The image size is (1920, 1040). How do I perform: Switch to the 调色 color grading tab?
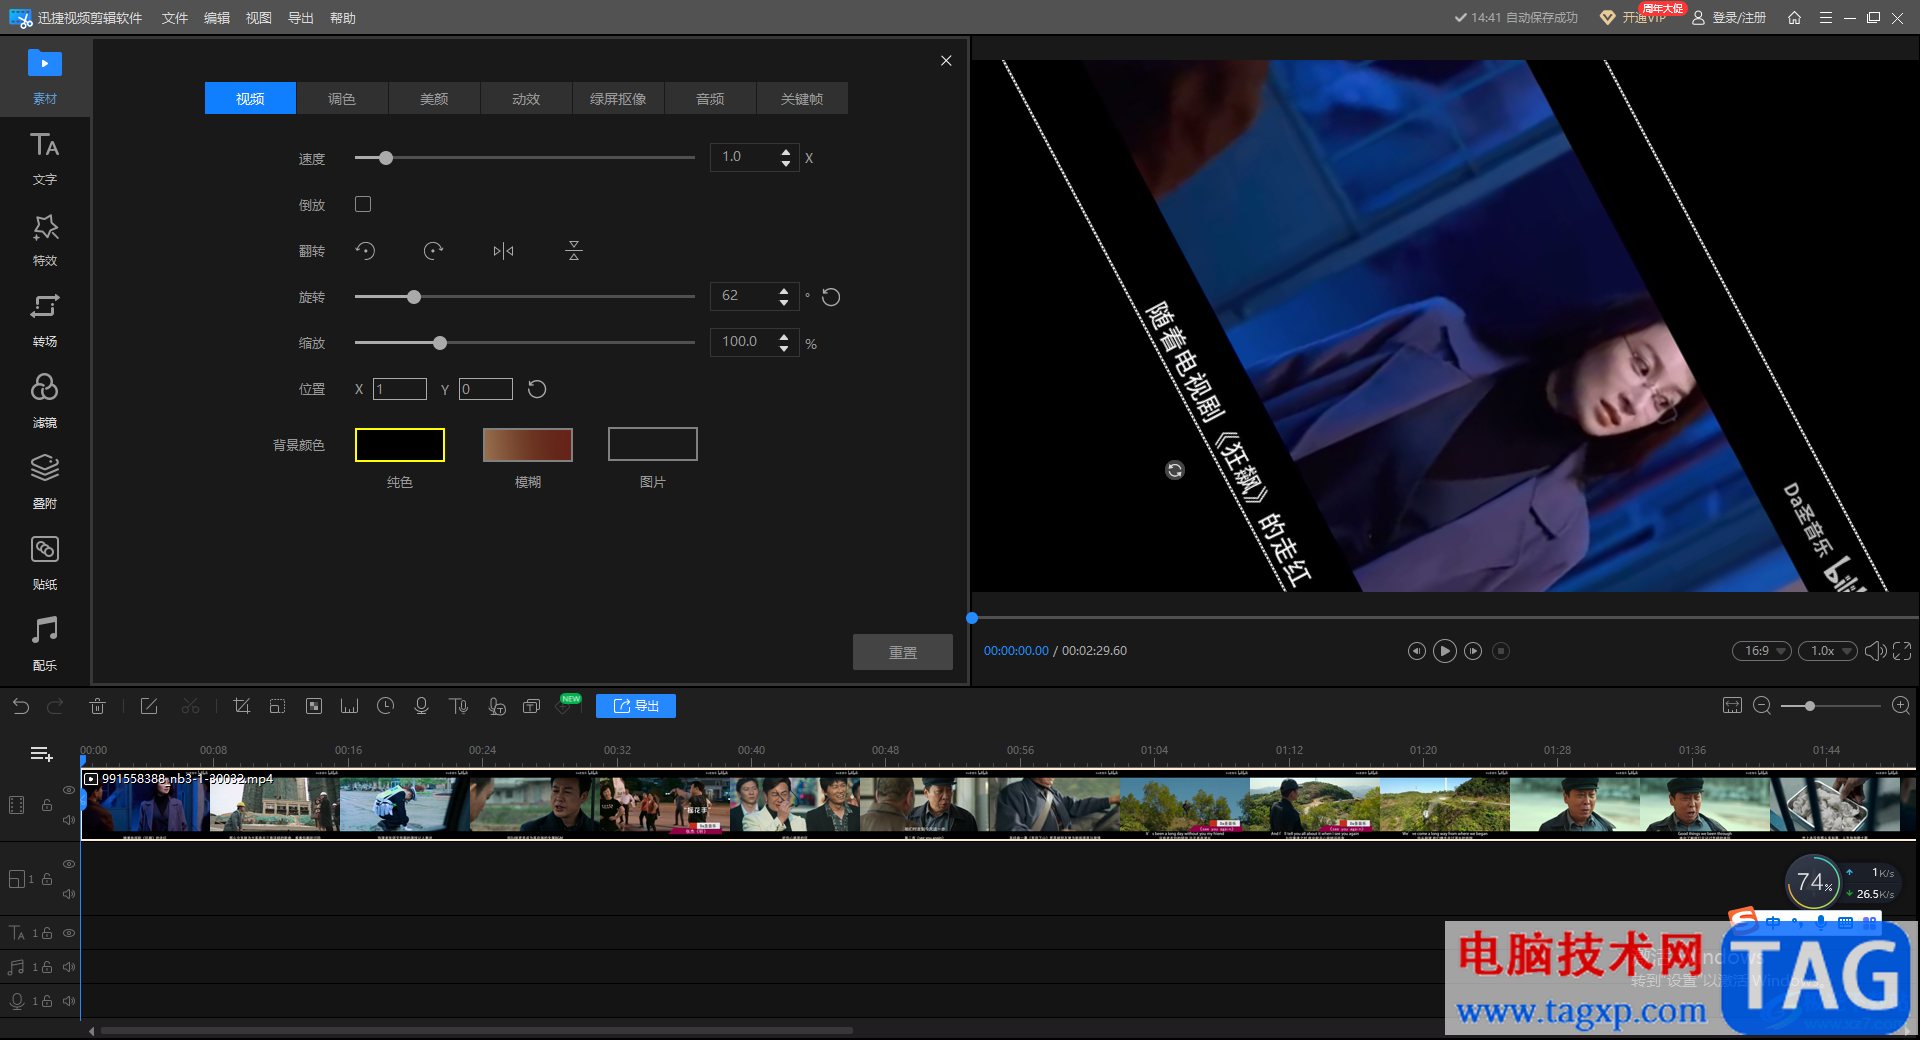coord(342,99)
